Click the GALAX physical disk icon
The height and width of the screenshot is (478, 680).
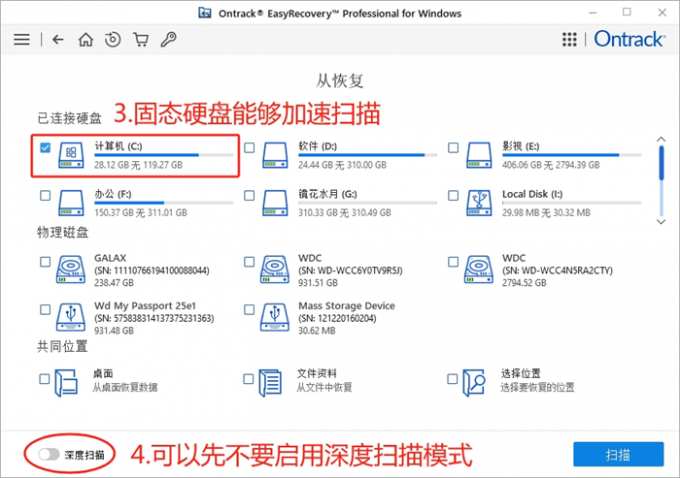pos(70,269)
